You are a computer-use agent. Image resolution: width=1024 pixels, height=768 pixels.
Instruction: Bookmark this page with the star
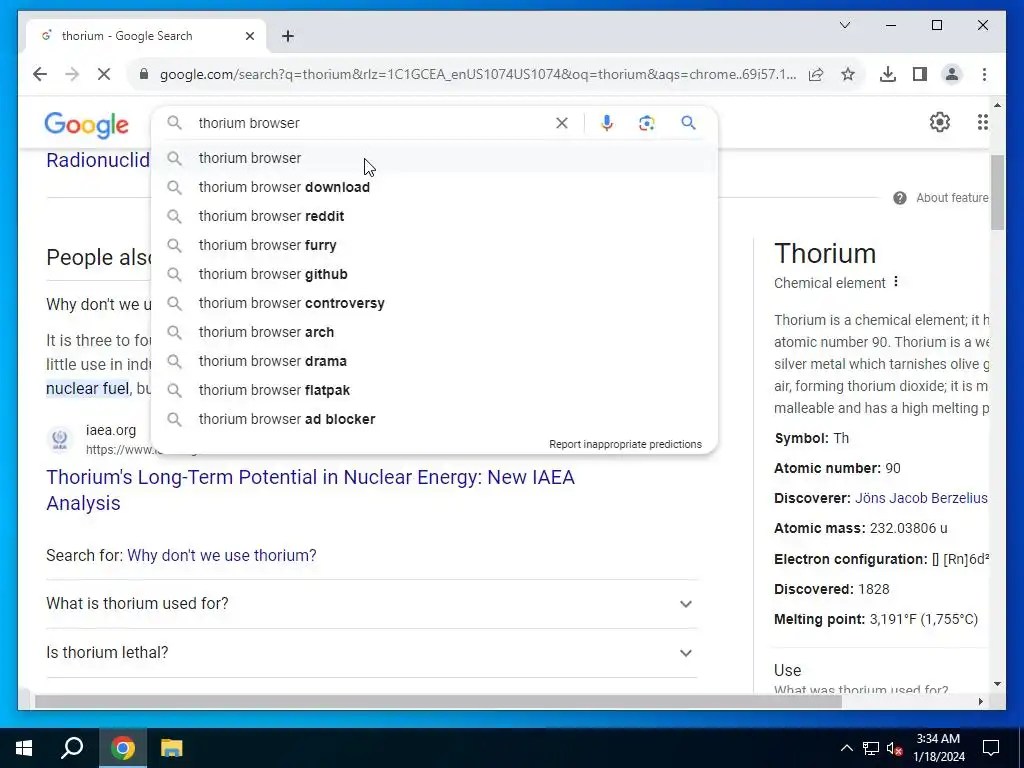(848, 74)
